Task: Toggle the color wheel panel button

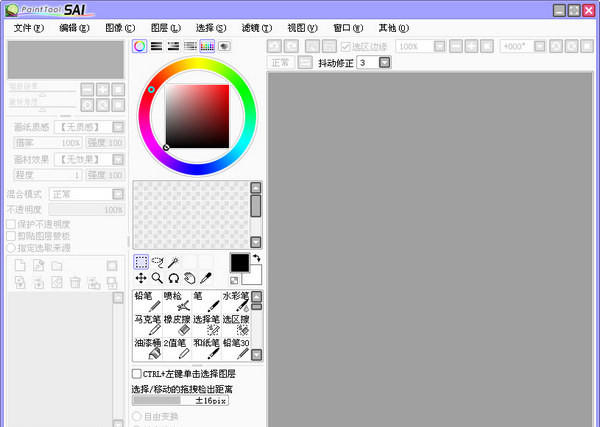Action: 140,46
